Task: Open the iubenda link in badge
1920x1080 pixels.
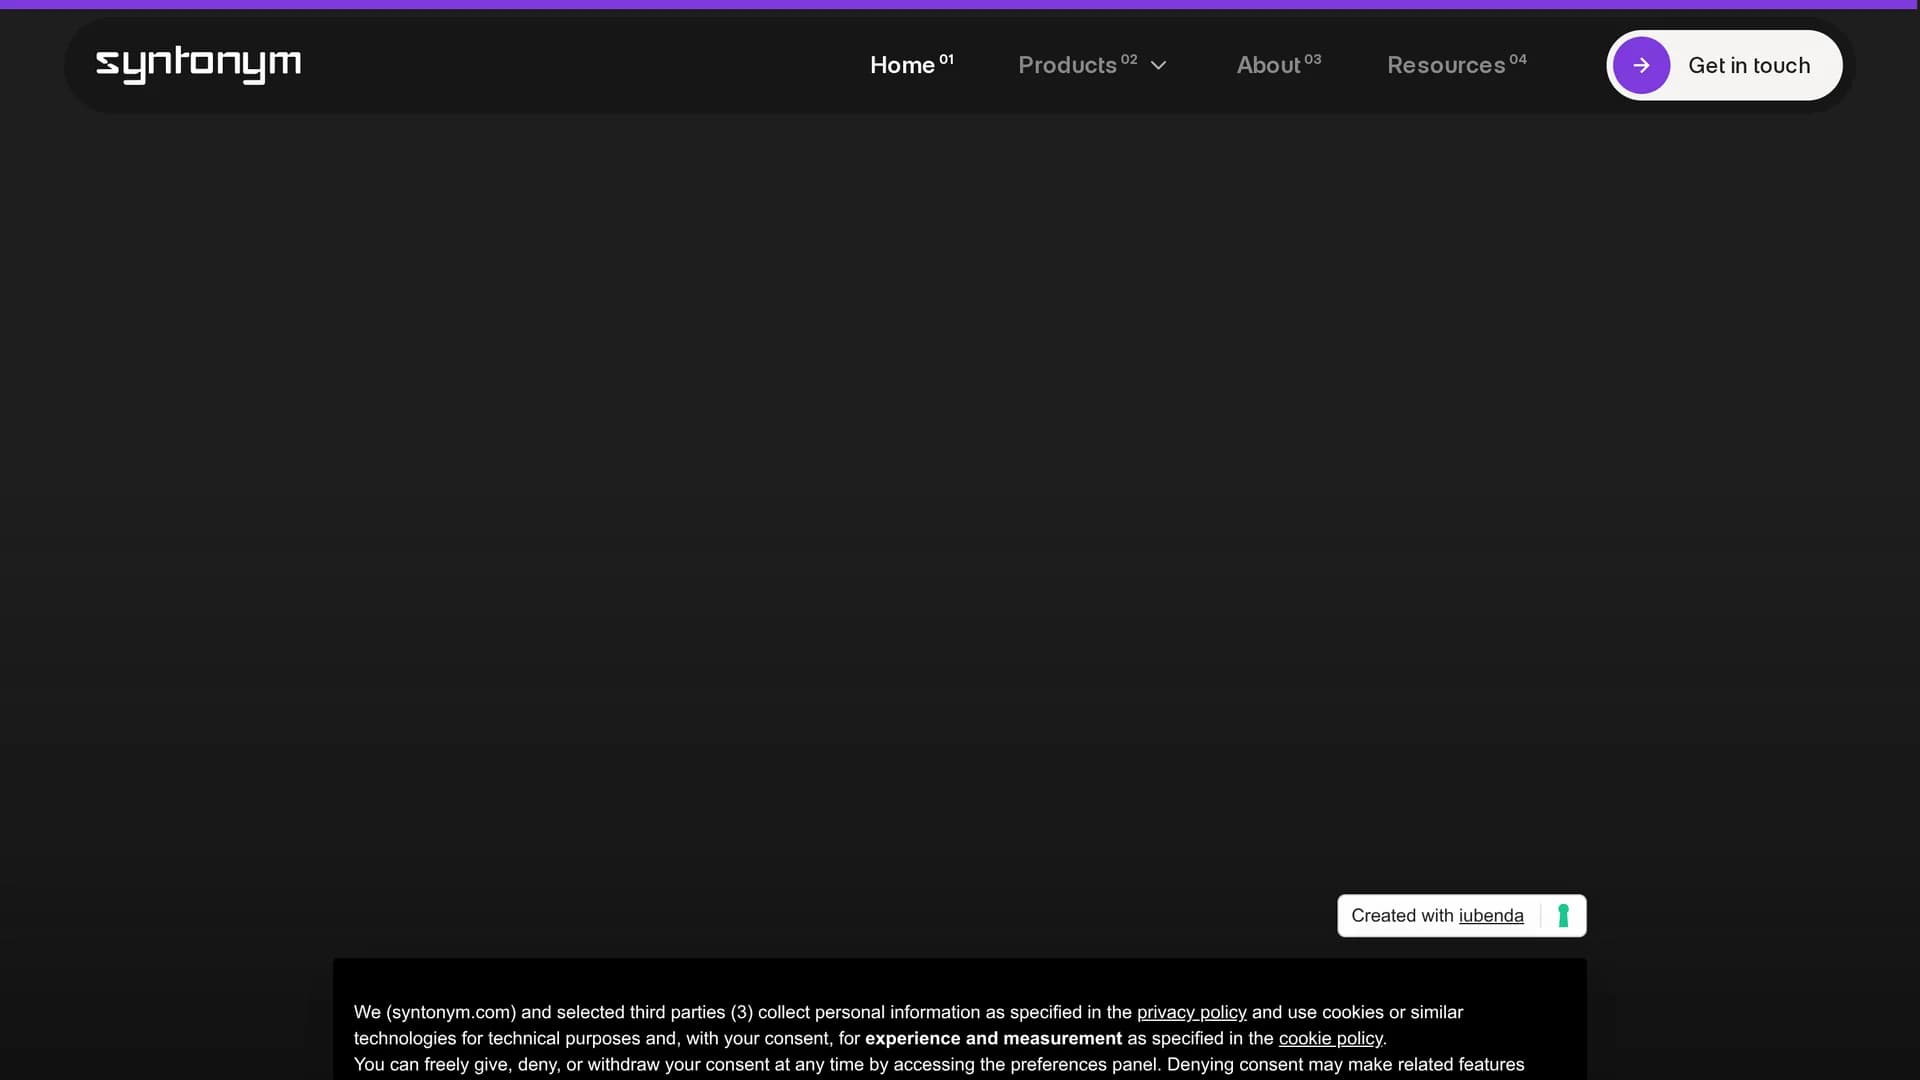Action: tap(1491, 916)
